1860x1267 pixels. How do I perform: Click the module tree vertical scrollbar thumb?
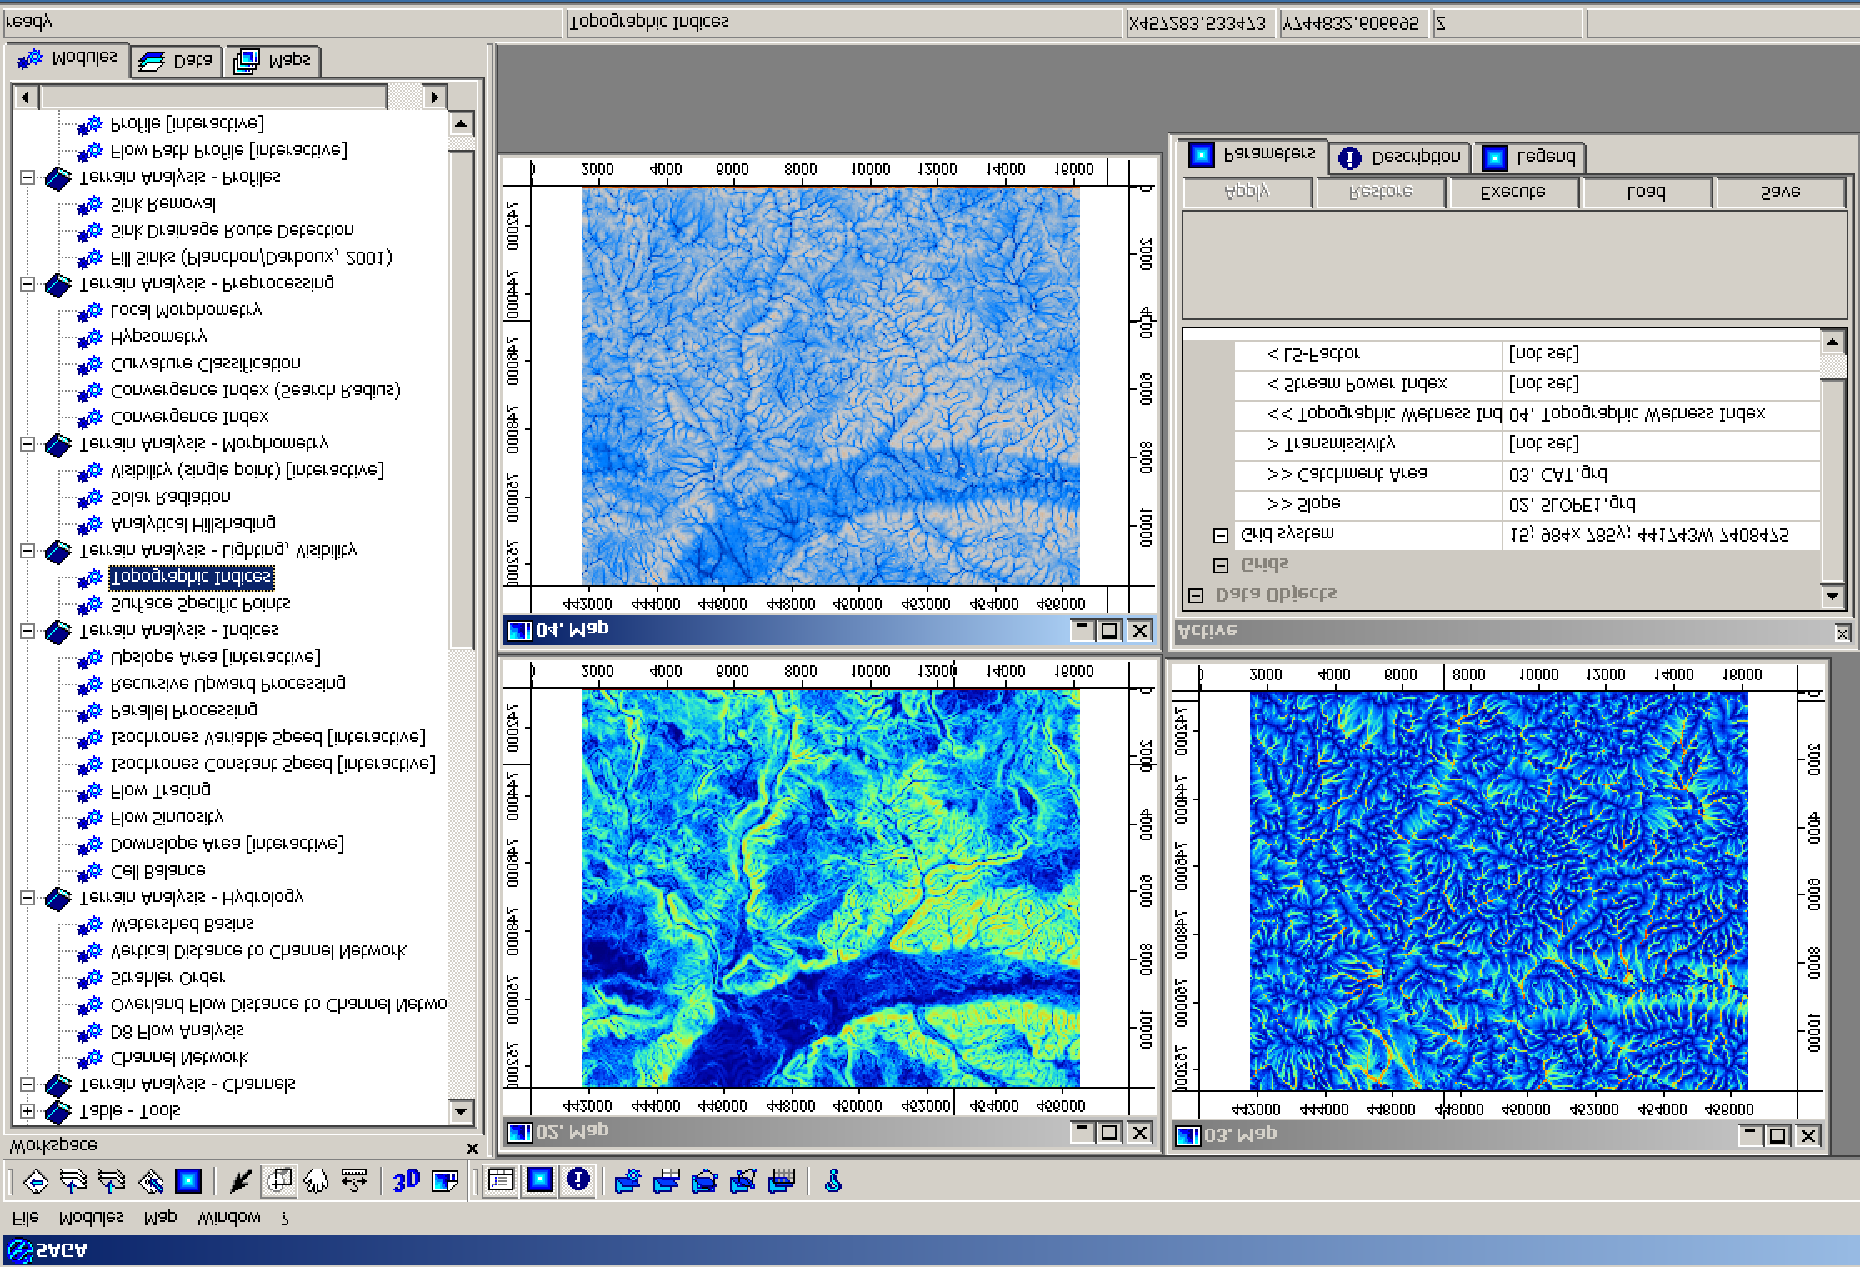tap(461, 400)
